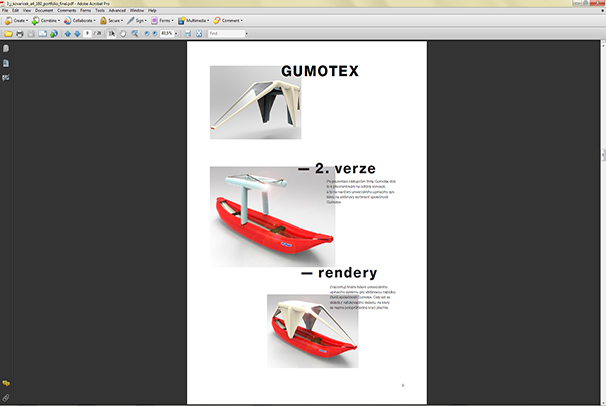Open the Bookmarks panel in sidebar
The height and width of the screenshot is (406, 606).
pyautogui.click(x=6, y=62)
